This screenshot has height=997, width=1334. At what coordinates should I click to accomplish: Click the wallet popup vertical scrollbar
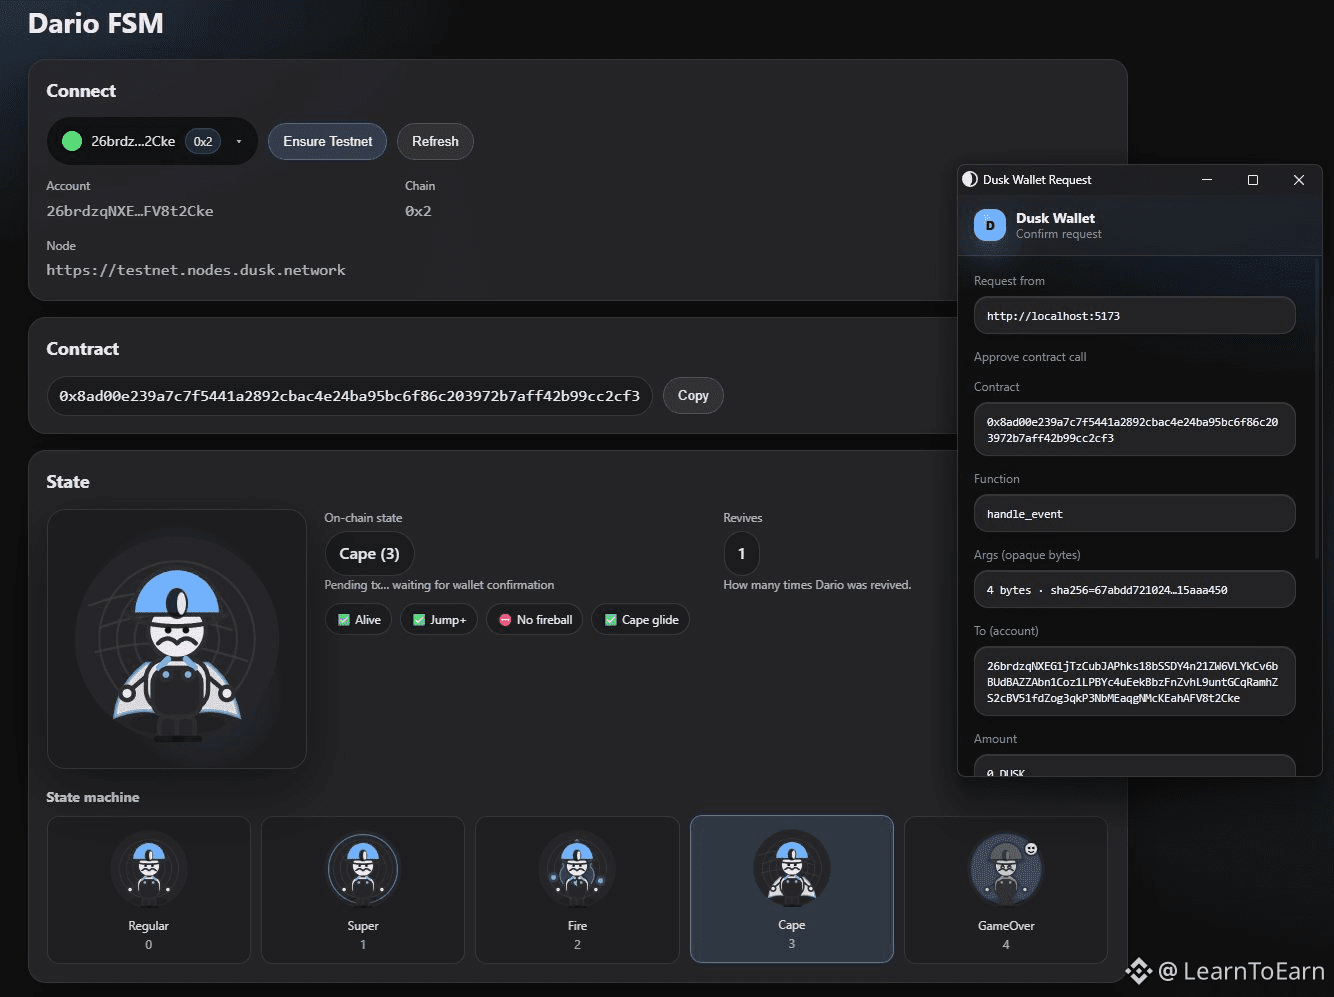1317,410
